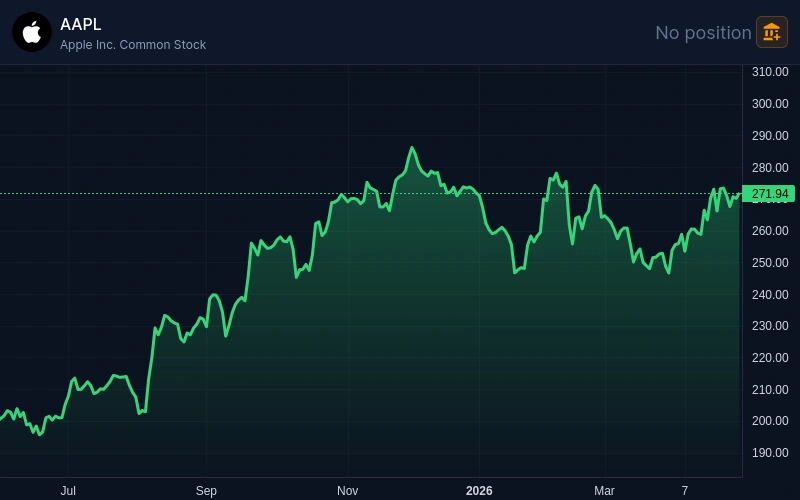800x500 pixels.
Task: Click the 220.00 price axis label
Action: click(770, 358)
